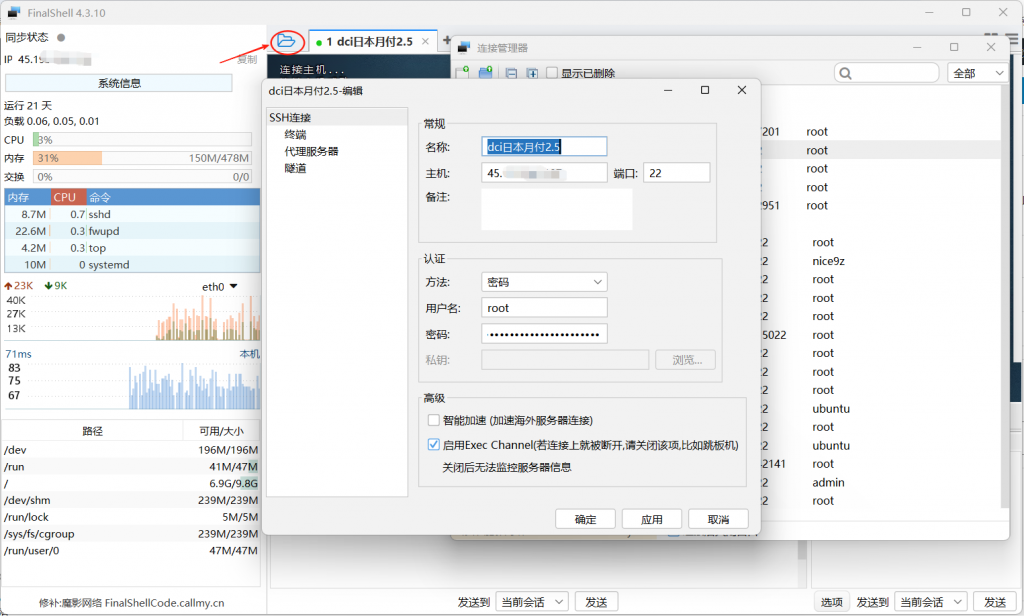The width and height of the screenshot is (1024, 616).
Task: Select 代理服务器 in the settings tree
Action: click(x=311, y=151)
